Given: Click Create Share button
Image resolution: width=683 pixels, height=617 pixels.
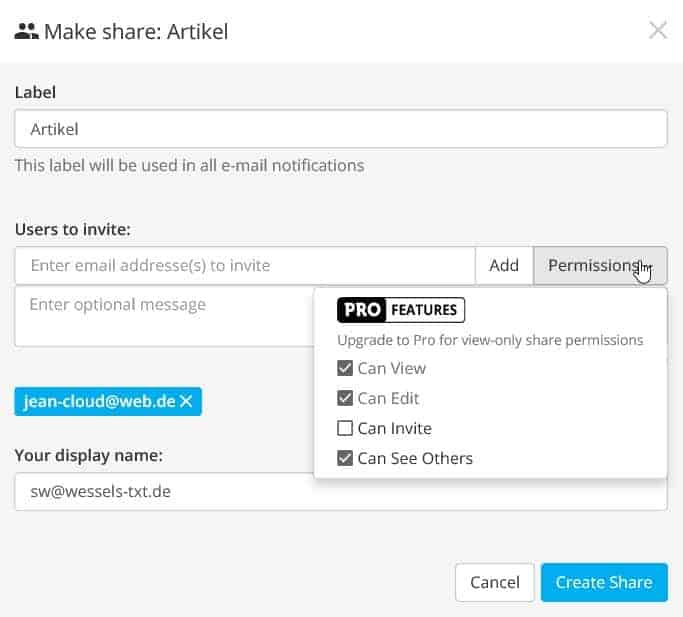Looking at the screenshot, I should pos(604,582).
